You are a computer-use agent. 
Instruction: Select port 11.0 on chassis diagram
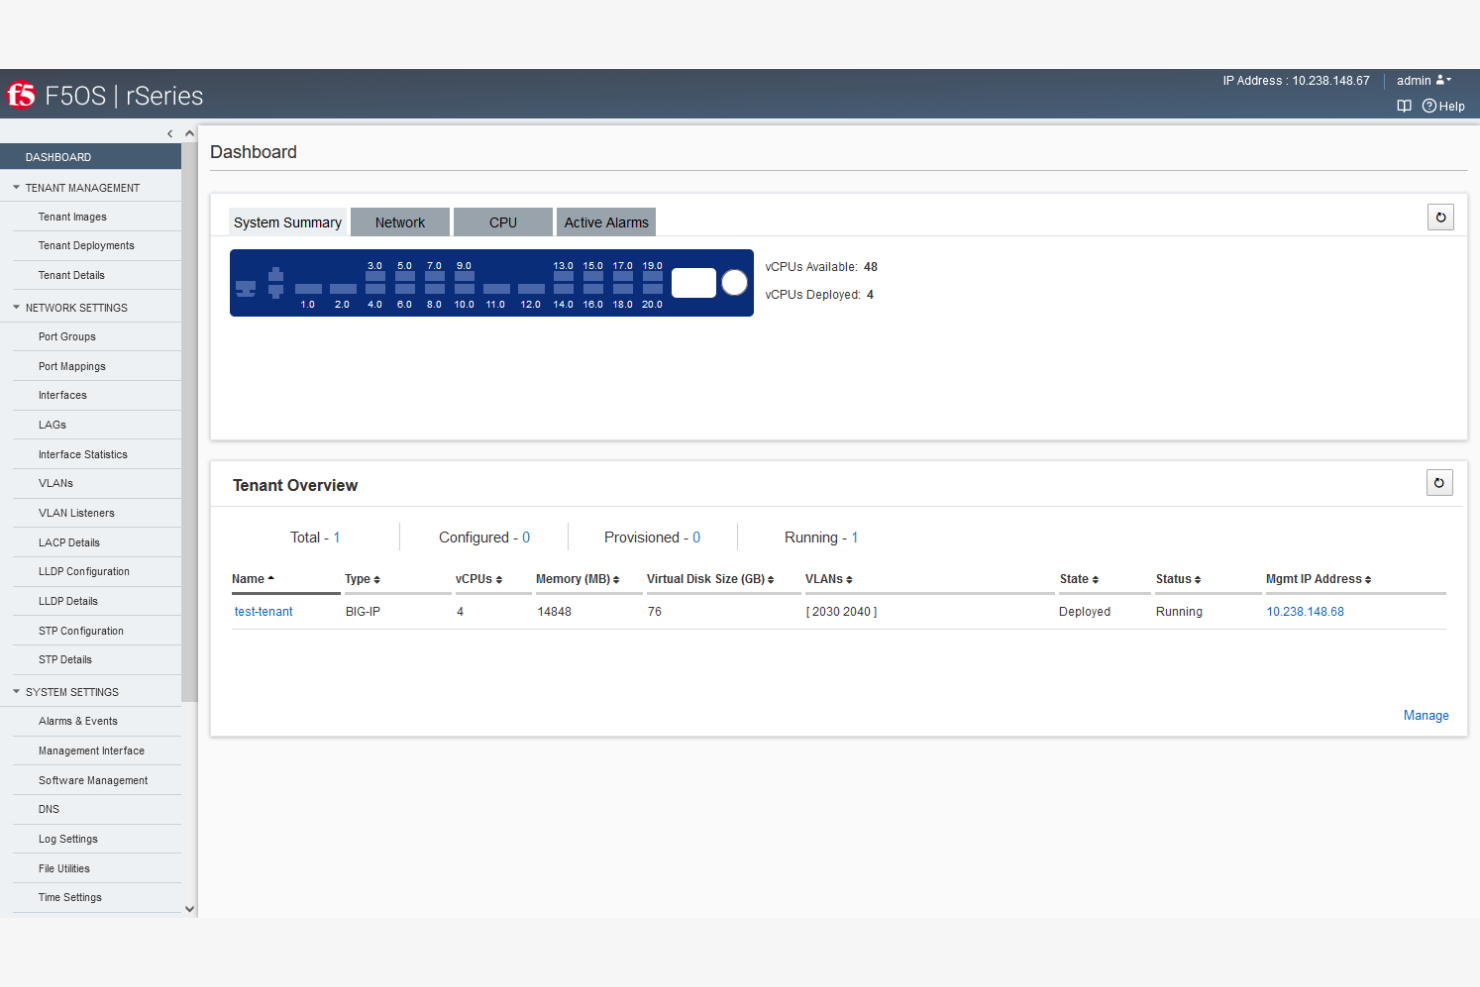tap(496, 289)
